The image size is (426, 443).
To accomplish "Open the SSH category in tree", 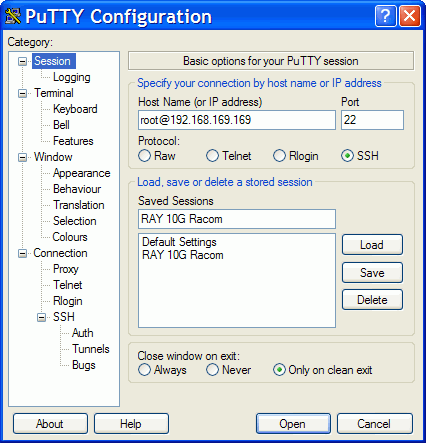I will 64,317.
